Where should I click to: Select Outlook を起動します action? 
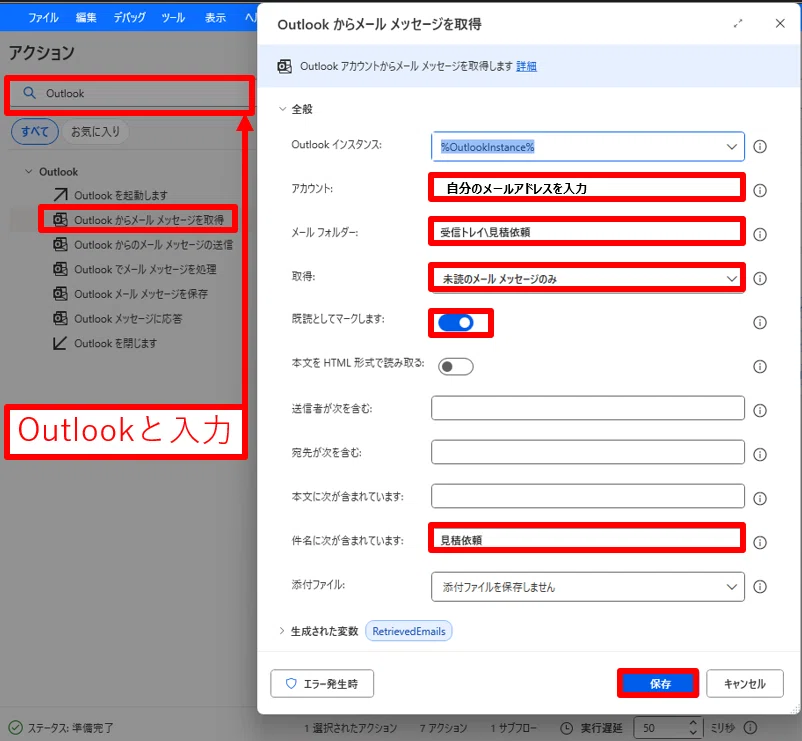pyautogui.click(x=121, y=195)
